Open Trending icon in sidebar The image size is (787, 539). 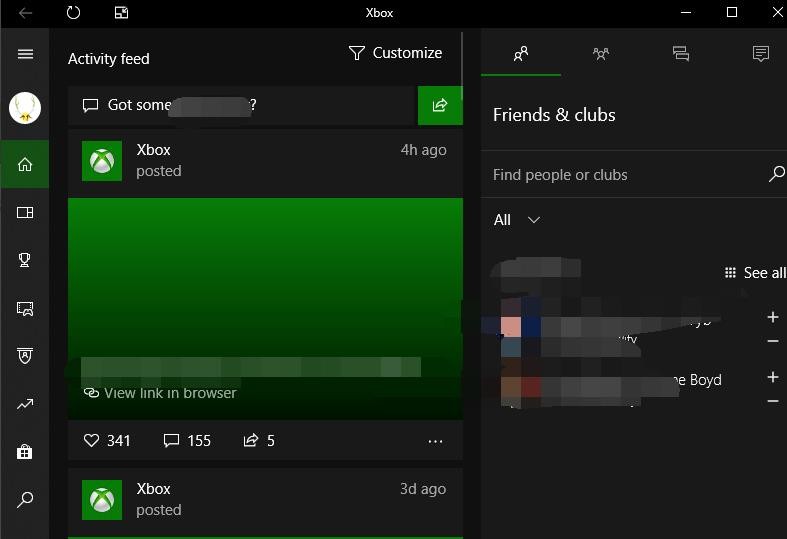click(25, 404)
